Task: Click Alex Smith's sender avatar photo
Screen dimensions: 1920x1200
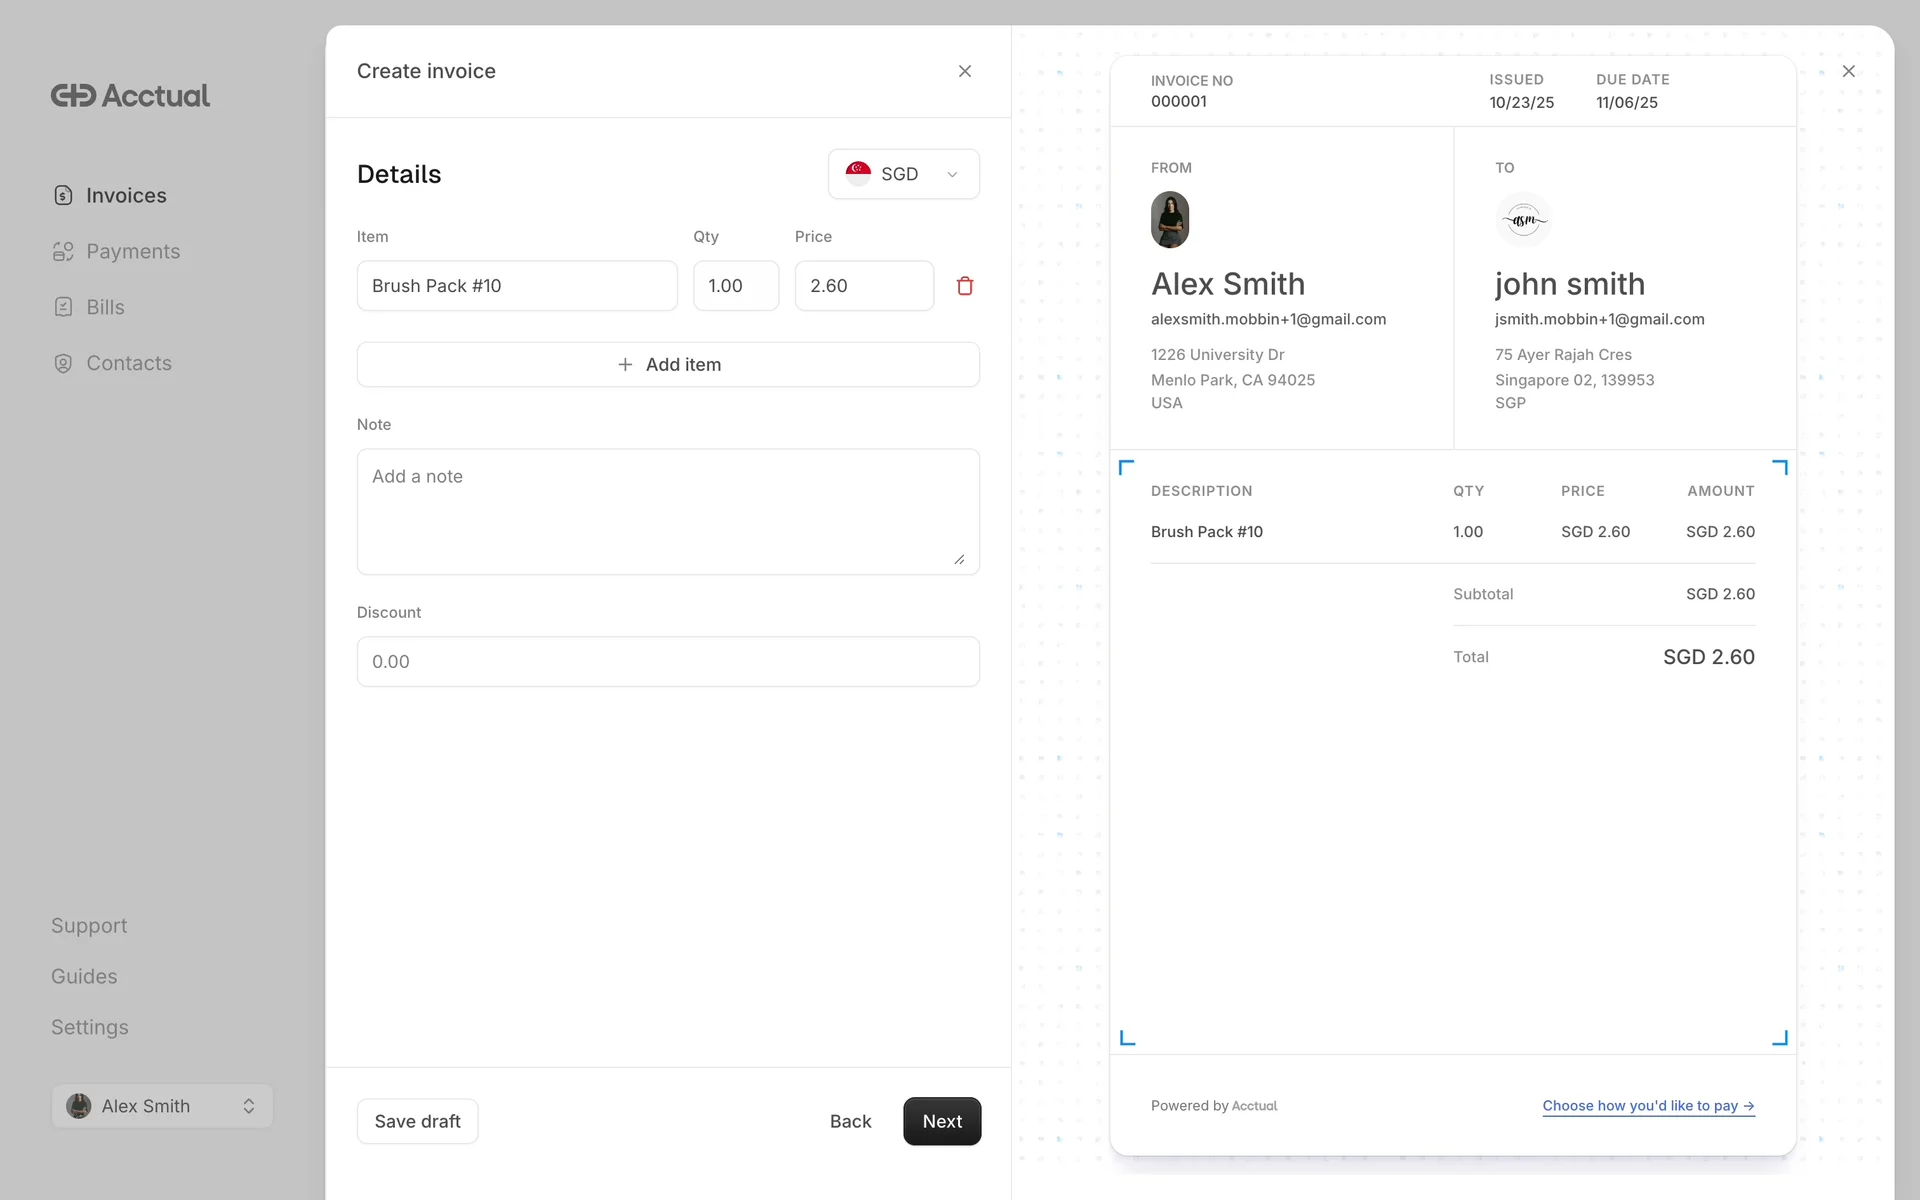Action: coord(1169,220)
